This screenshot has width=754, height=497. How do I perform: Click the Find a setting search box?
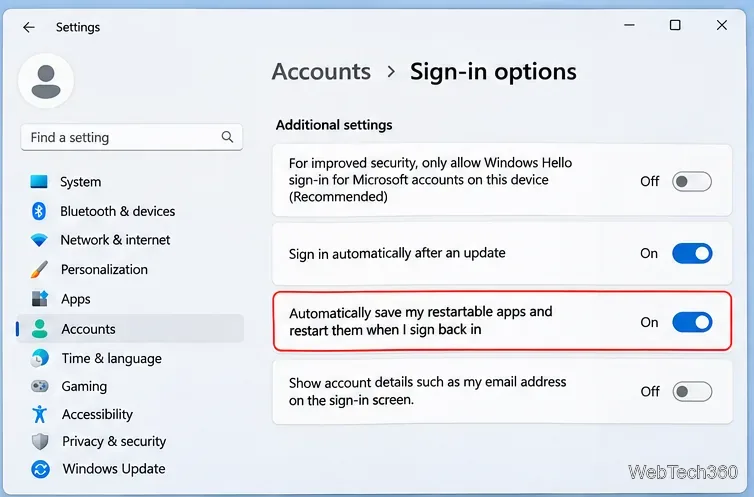coord(131,137)
